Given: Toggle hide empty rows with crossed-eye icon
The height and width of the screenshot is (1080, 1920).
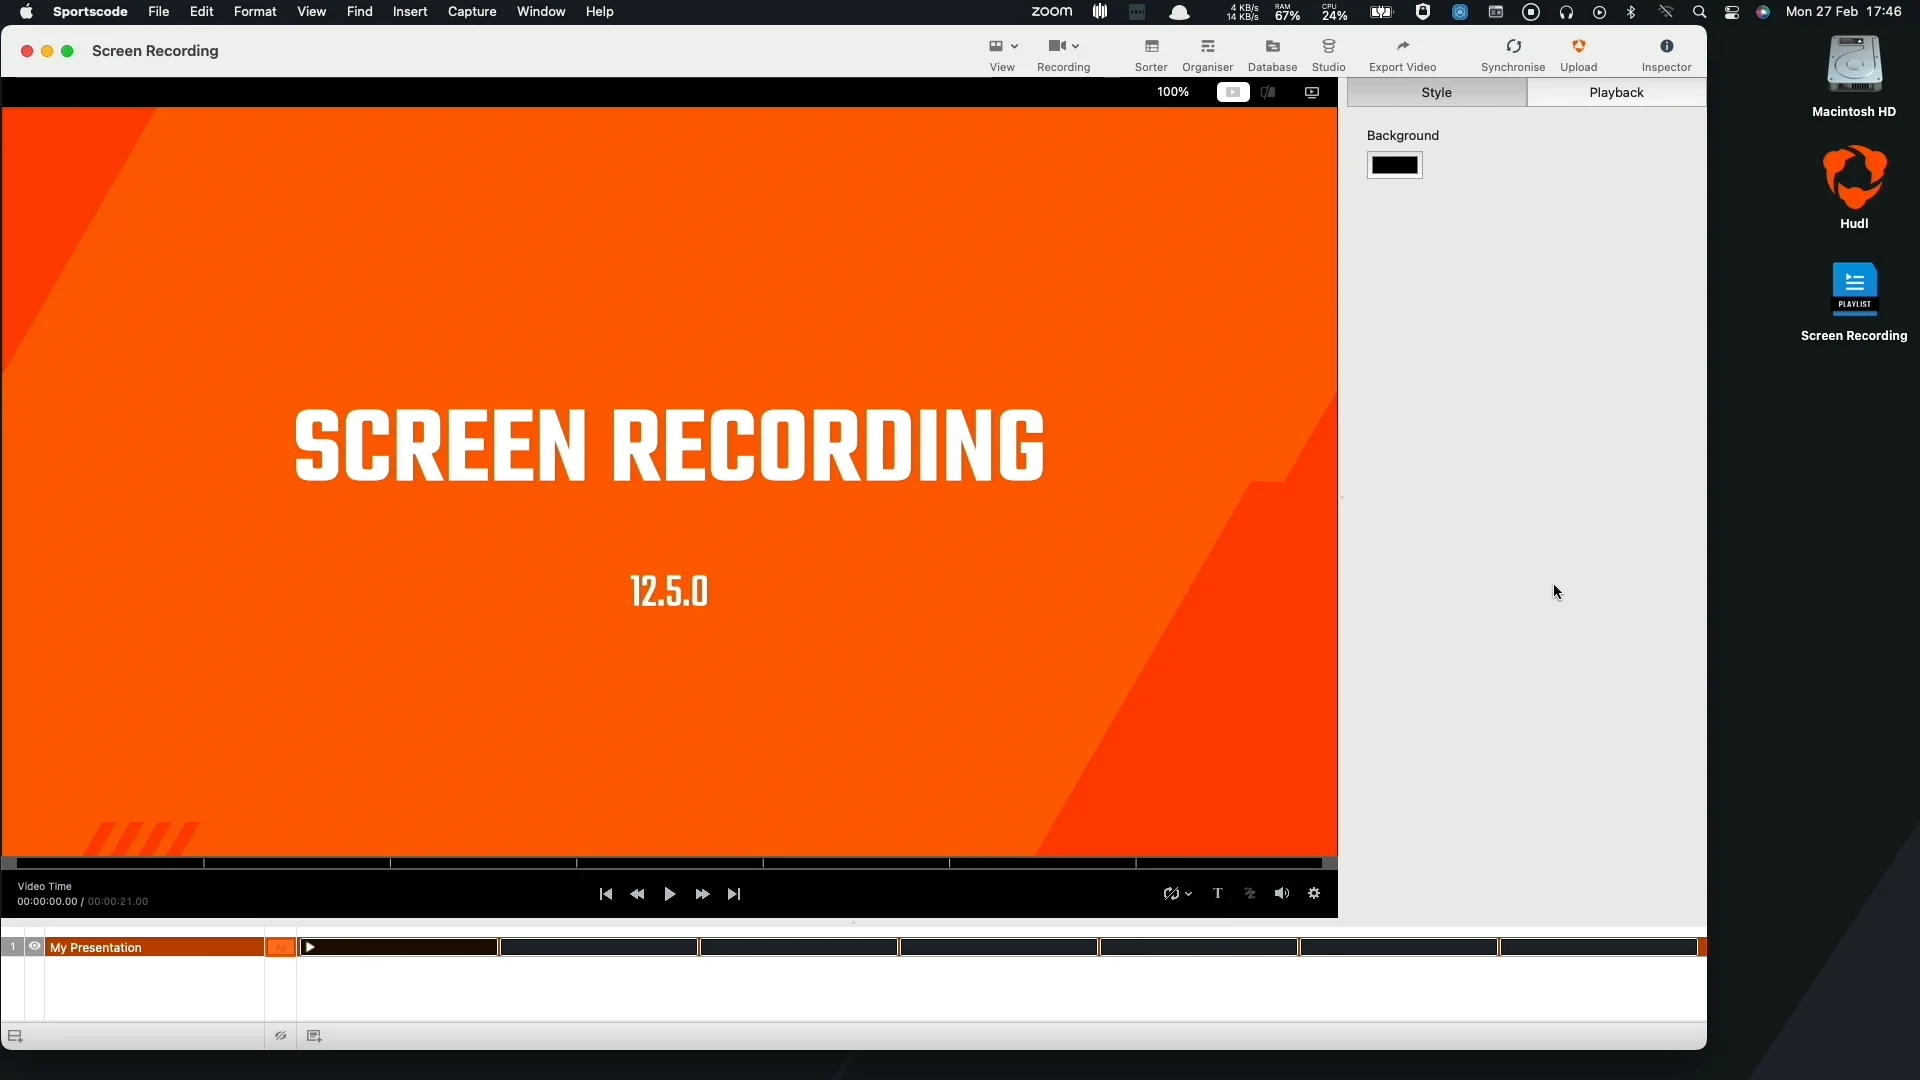Looking at the screenshot, I should coord(280,1036).
